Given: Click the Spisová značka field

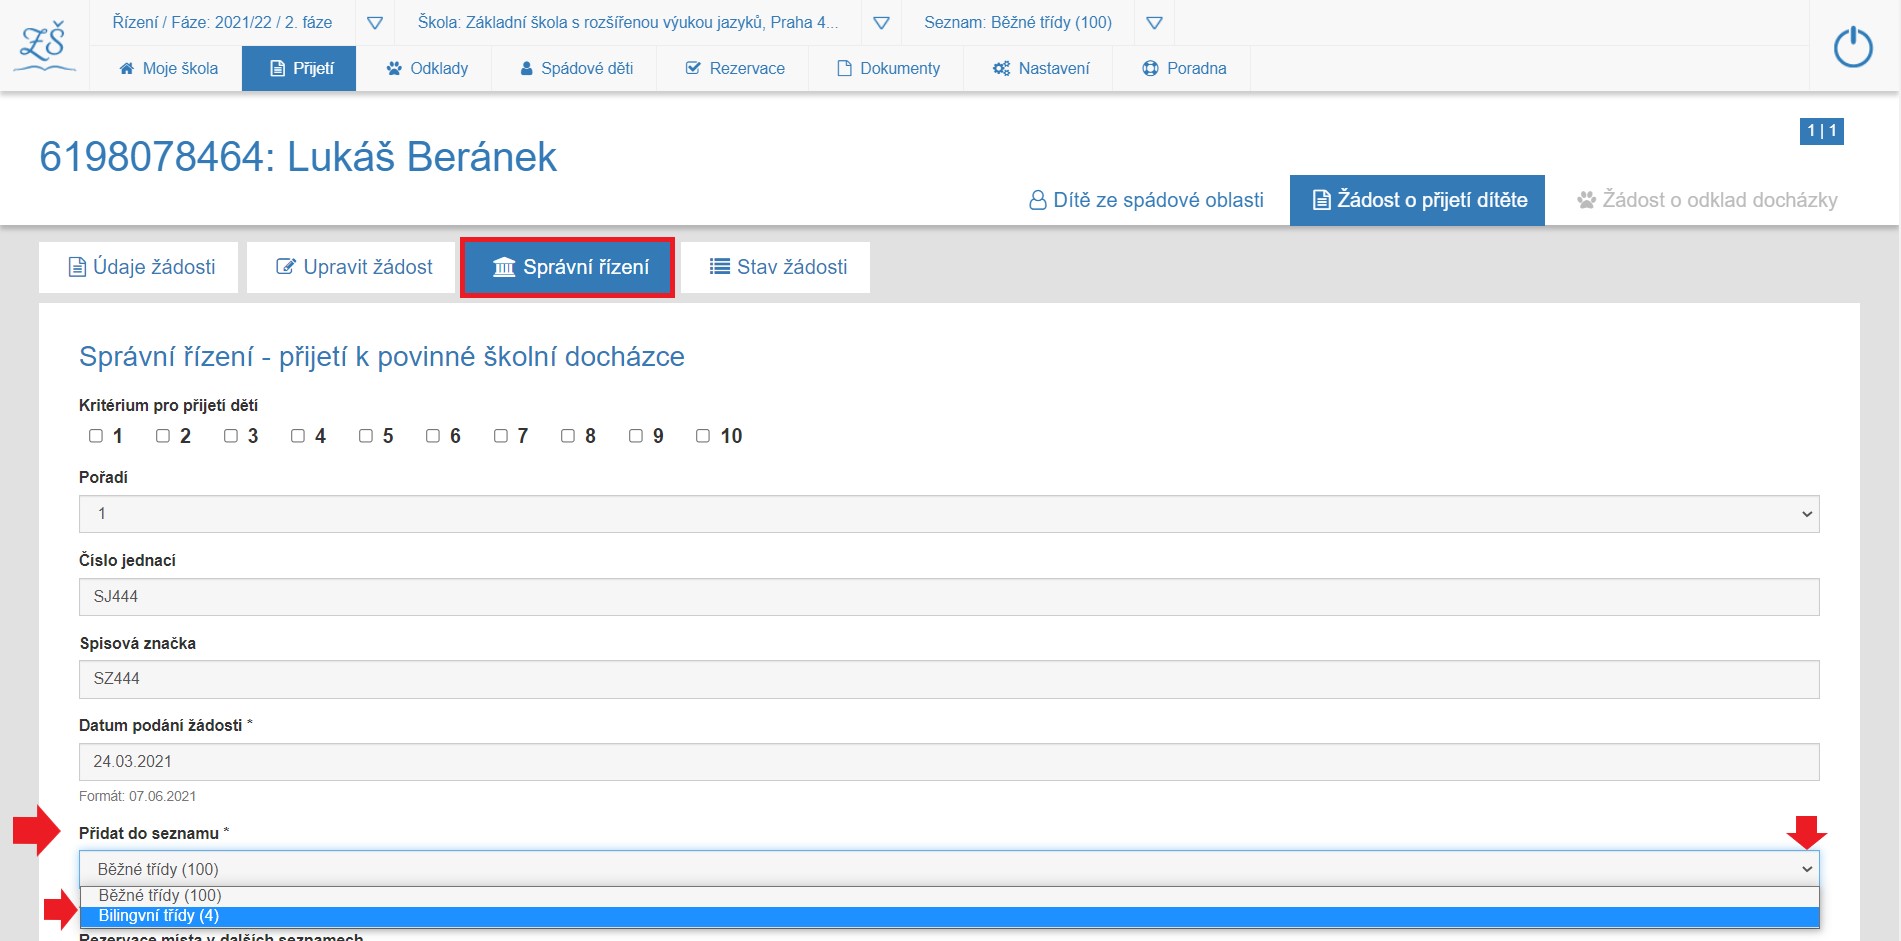Looking at the screenshot, I should click(x=949, y=679).
